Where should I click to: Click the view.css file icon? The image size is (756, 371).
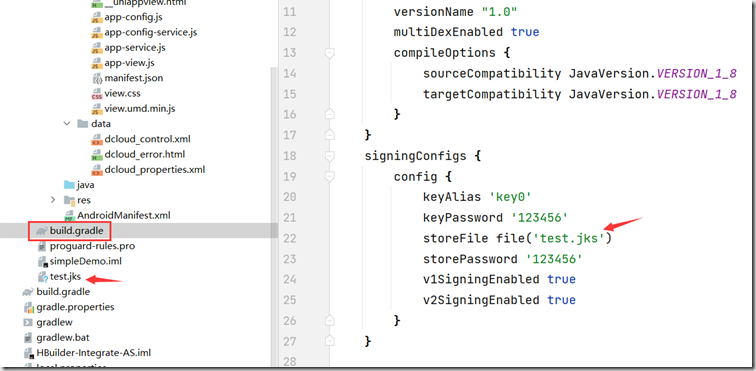pos(96,94)
